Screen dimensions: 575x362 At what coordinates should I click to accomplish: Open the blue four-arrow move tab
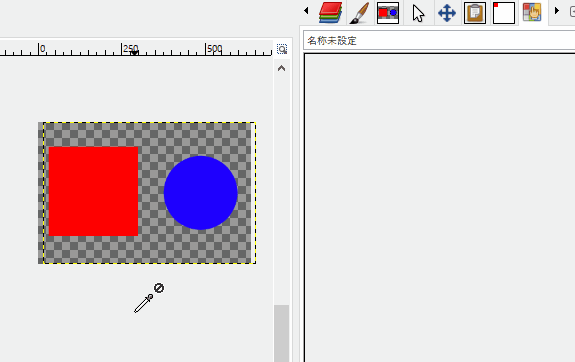click(447, 13)
